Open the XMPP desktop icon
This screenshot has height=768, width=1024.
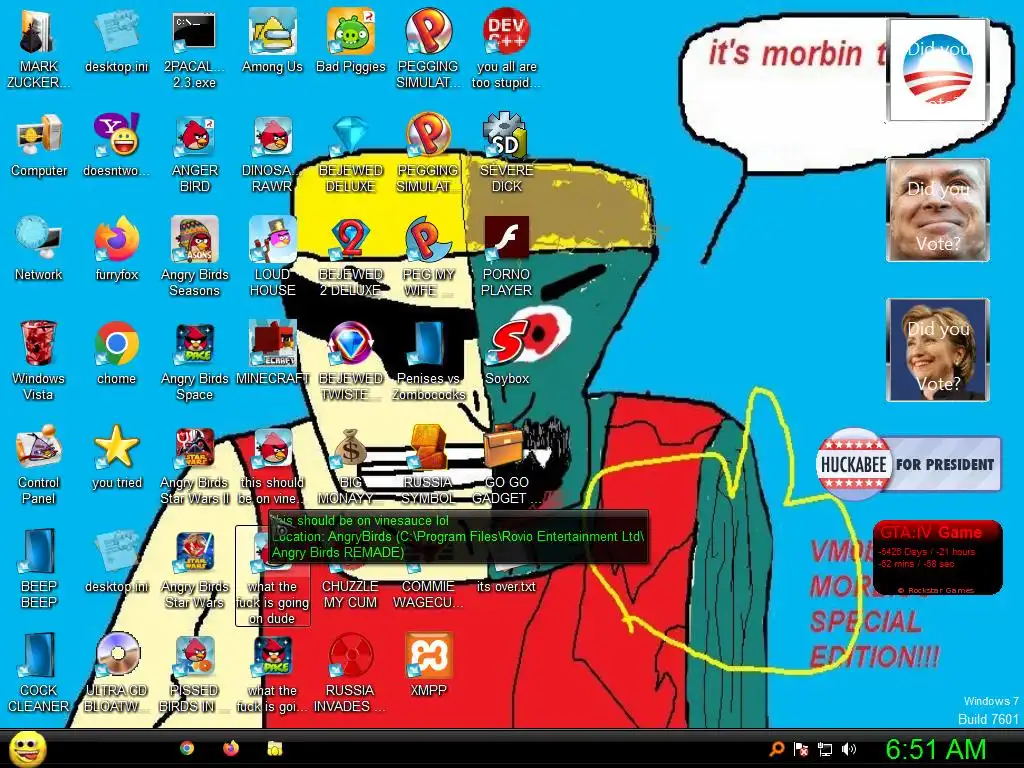[428, 664]
